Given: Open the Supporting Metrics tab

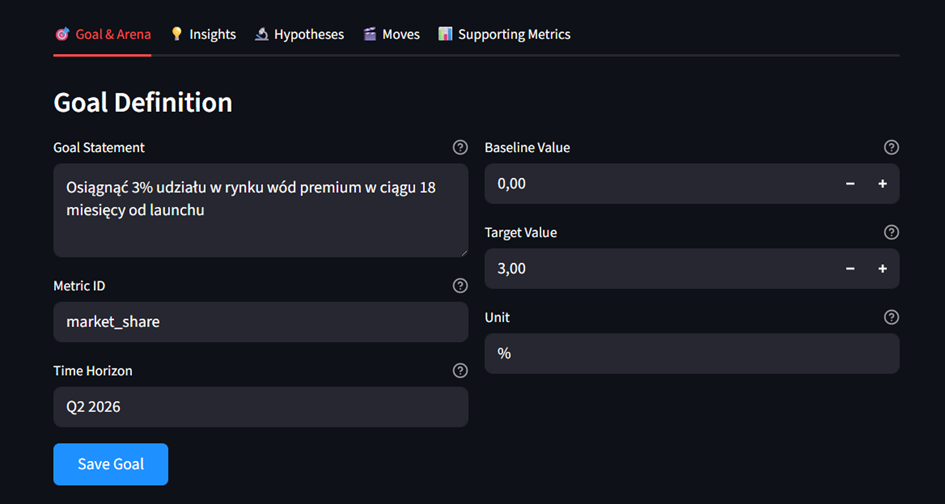Looking at the screenshot, I should click(504, 34).
